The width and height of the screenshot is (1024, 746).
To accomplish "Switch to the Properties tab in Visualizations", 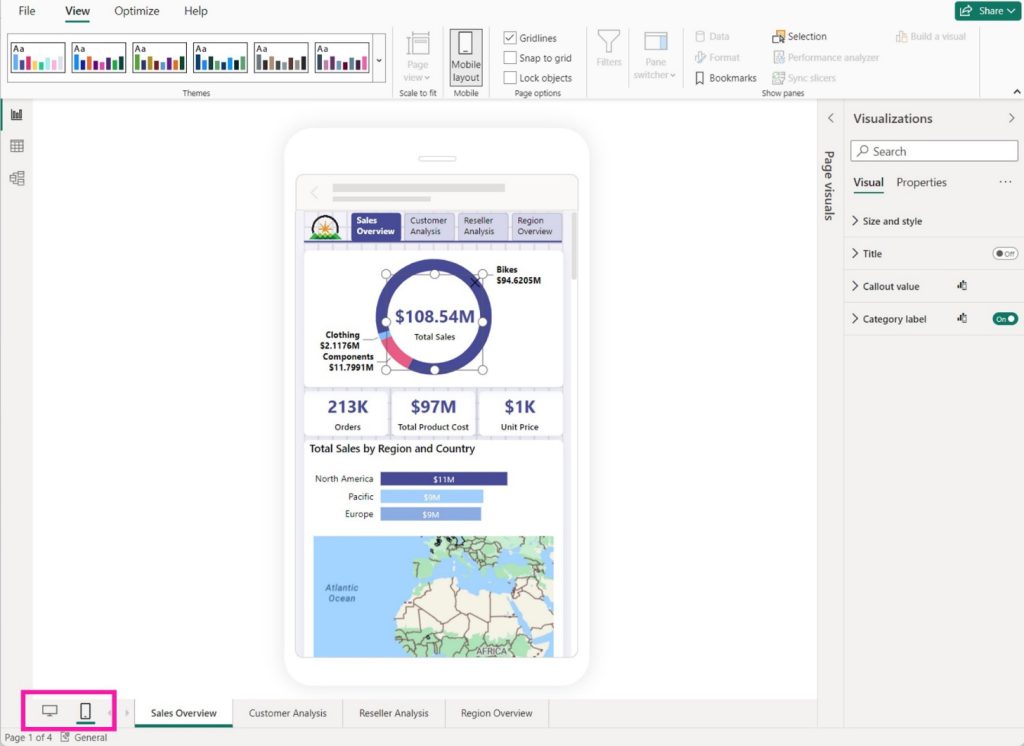I will [921, 182].
